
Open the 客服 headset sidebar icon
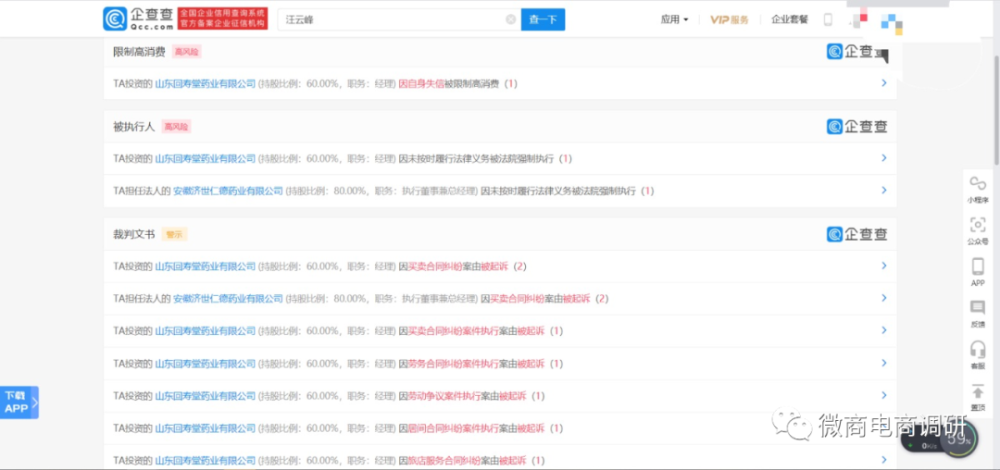978,355
